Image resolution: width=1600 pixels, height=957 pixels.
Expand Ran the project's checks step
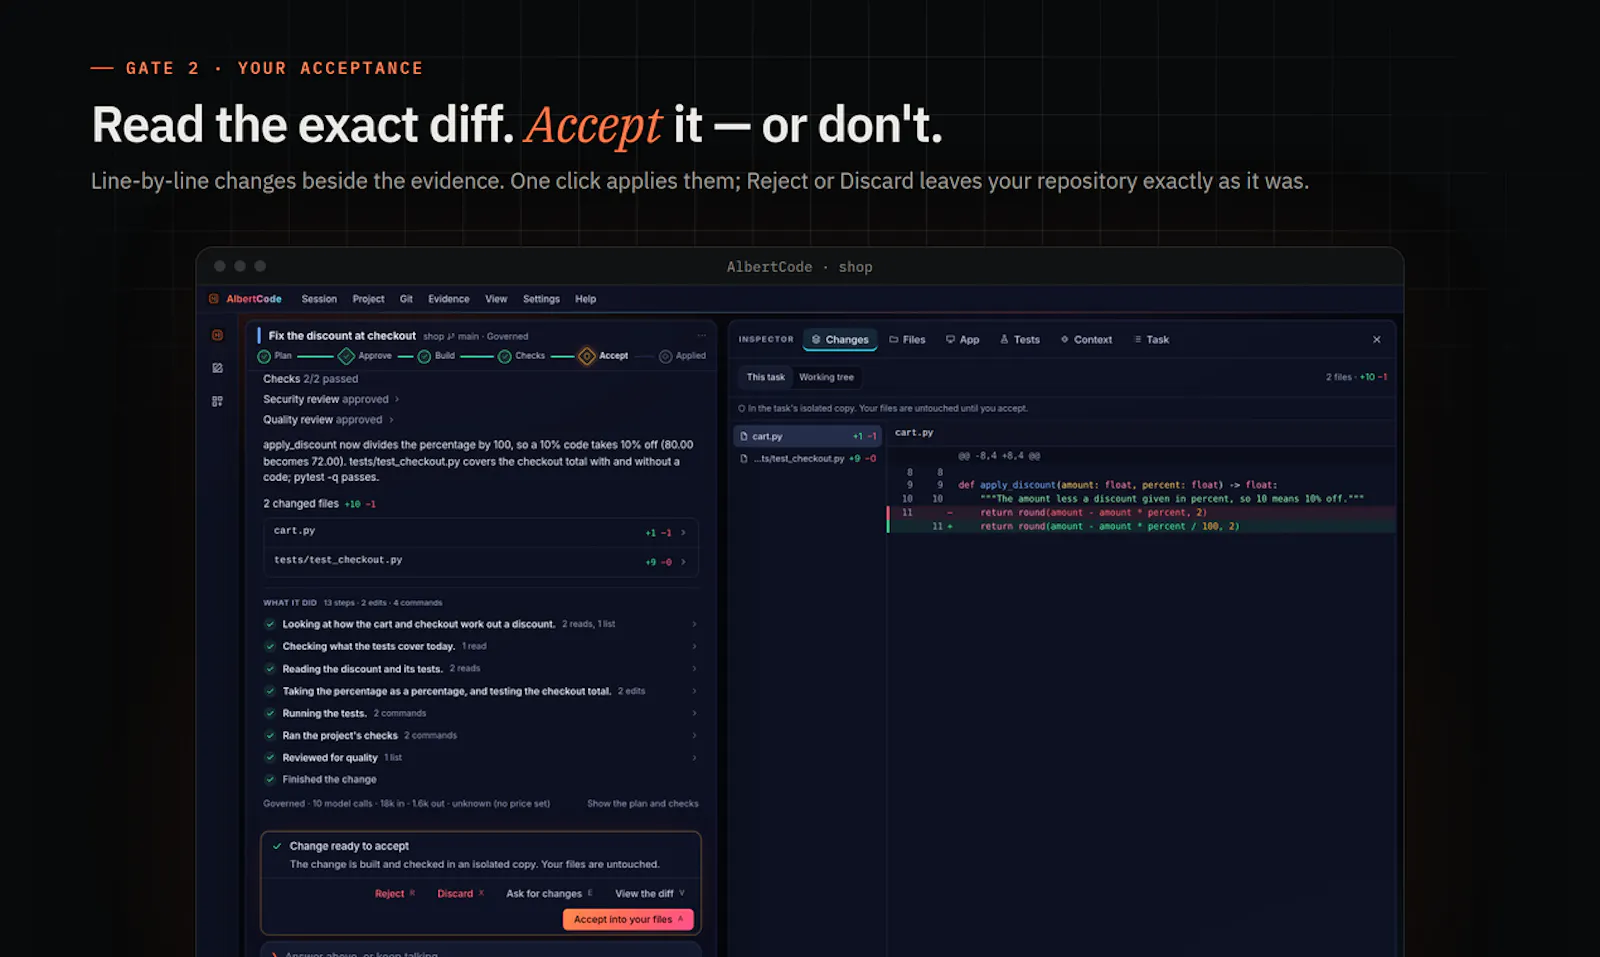click(480, 735)
